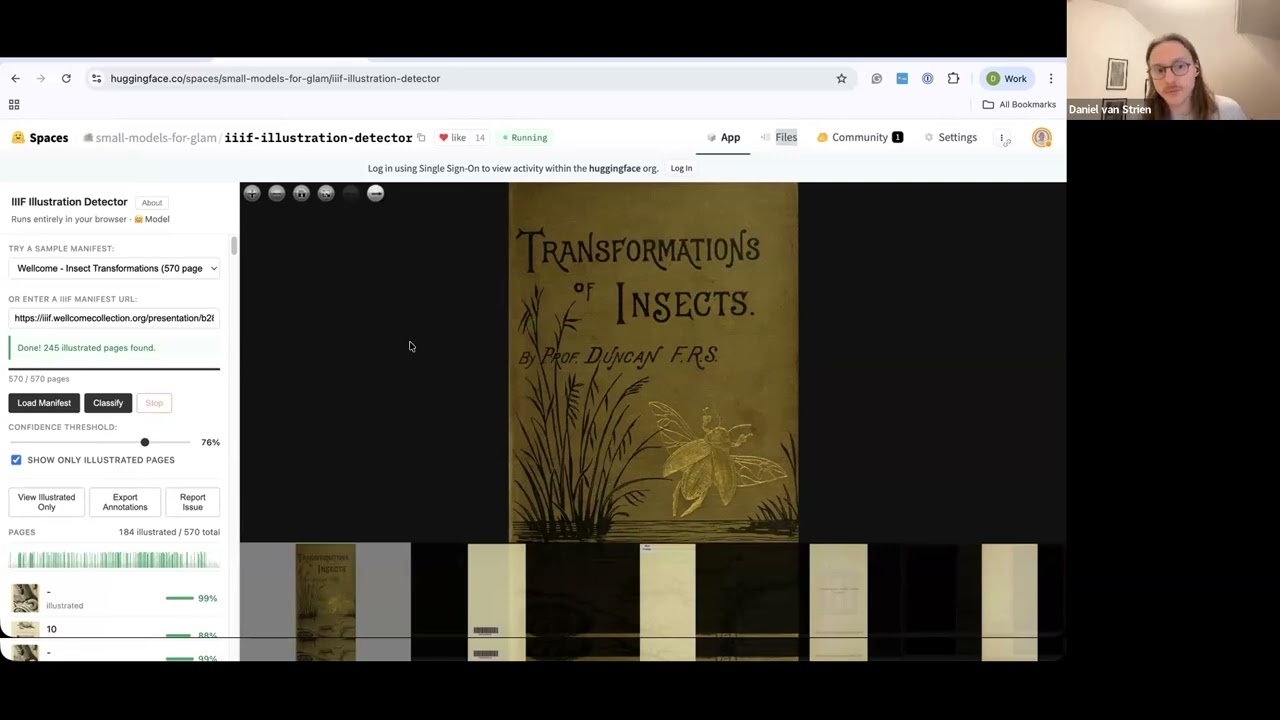Viewport: 1280px width, 720px height.
Task: Click the Running status badge
Action: tap(524, 137)
